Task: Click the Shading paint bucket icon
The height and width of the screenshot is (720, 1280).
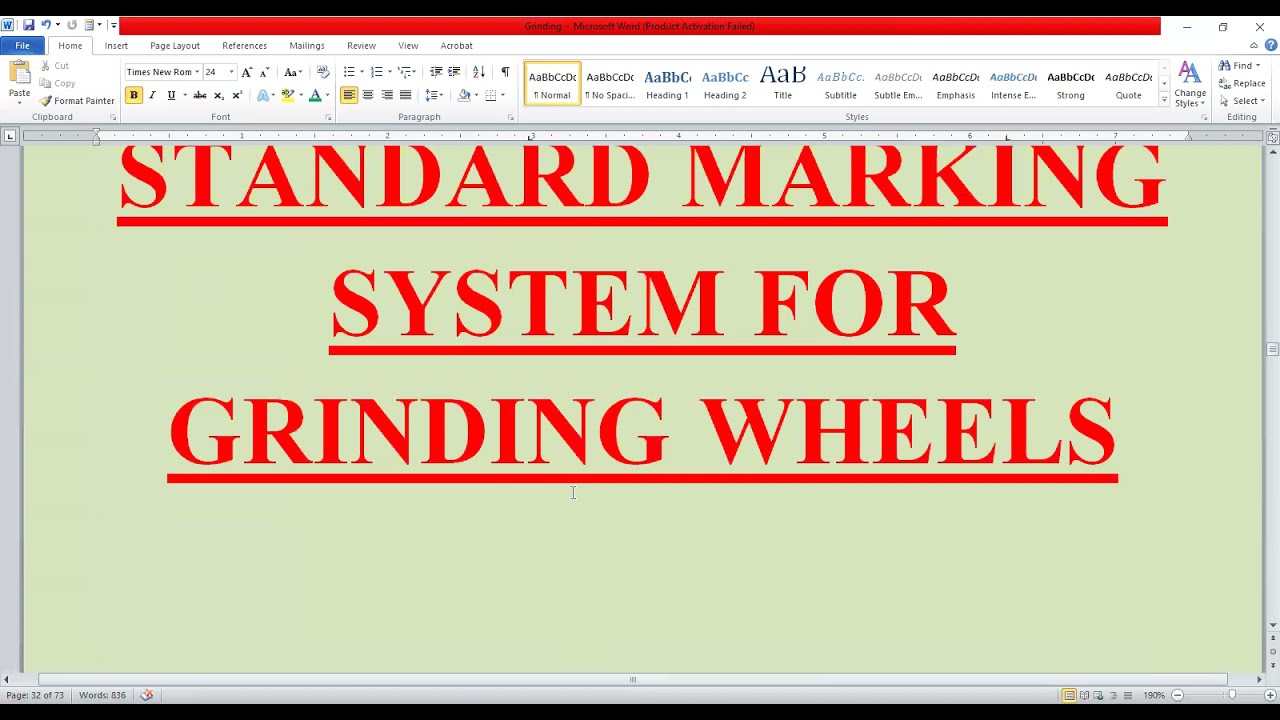Action: [x=464, y=95]
